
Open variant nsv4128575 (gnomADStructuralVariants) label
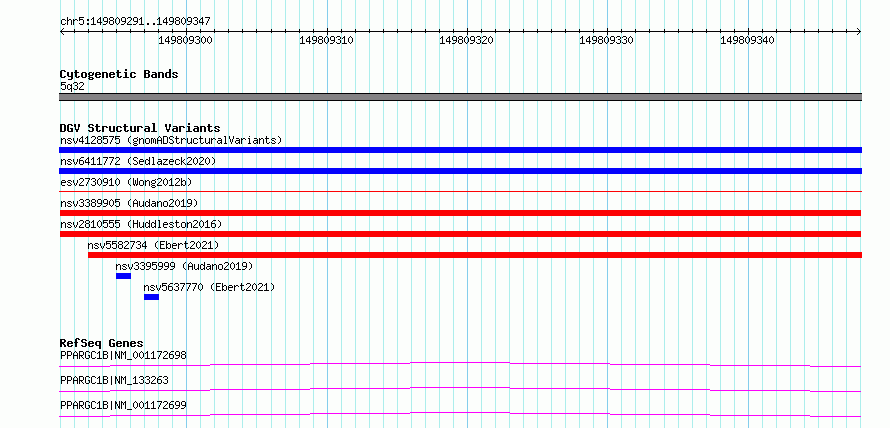click(171, 140)
